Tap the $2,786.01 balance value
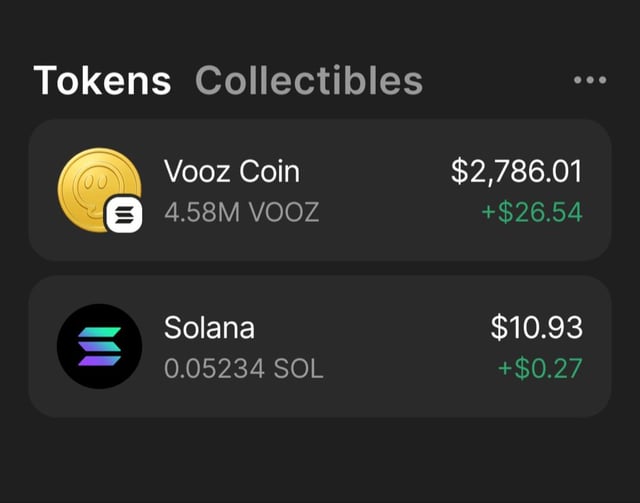The width and height of the screenshot is (640, 503). (516, 171)
